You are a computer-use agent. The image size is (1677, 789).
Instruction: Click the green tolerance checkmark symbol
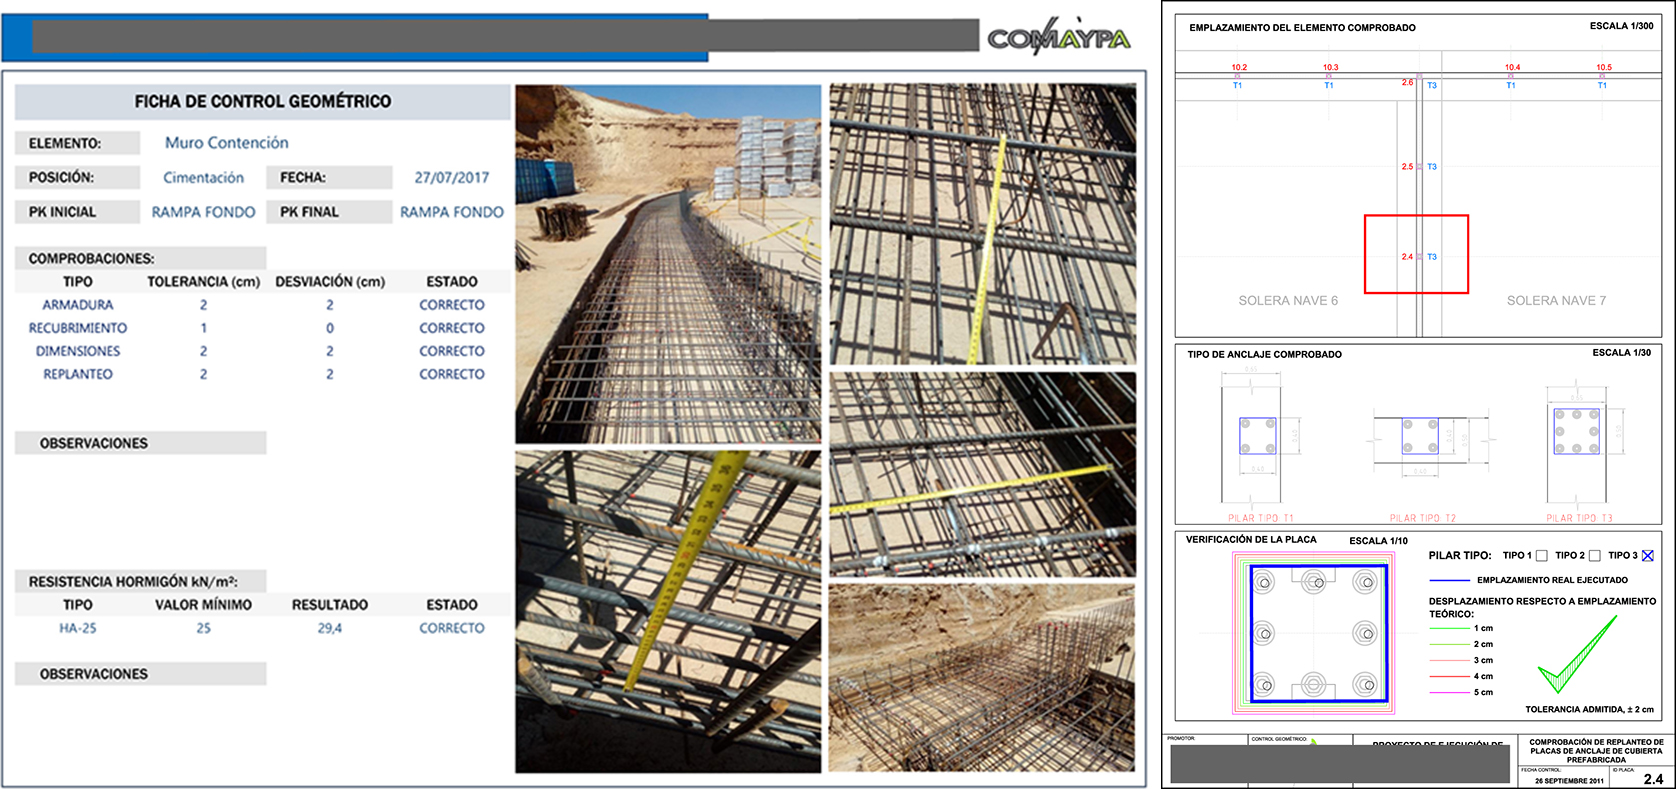tap(1578, 657)
